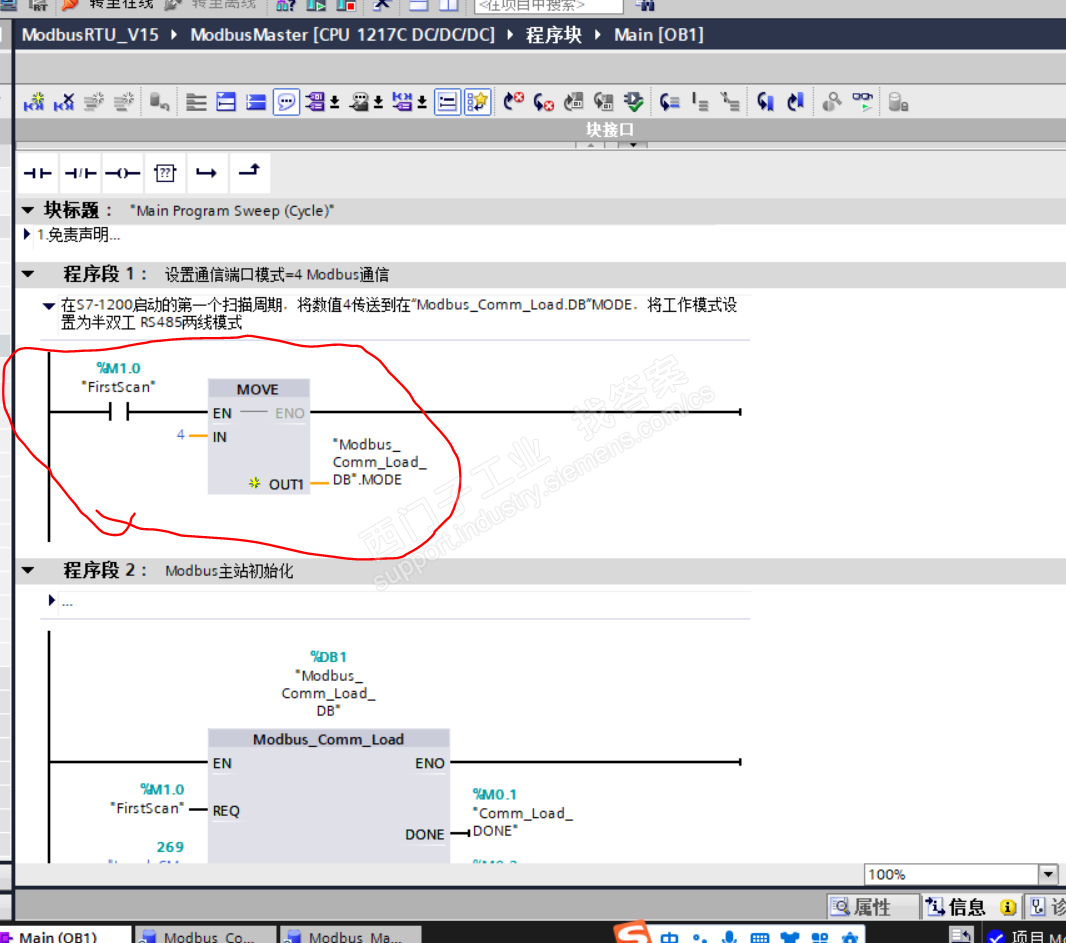The width and height of the screenshot is (1066, 943).
Task: Insert an empty box instruction
Action: coord(165,173)
